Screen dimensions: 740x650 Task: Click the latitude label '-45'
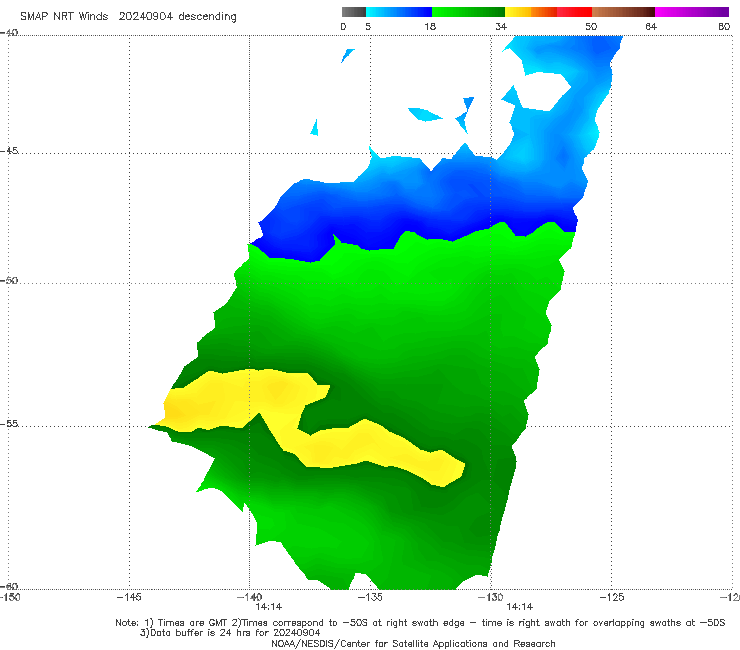tap(9, 151)
